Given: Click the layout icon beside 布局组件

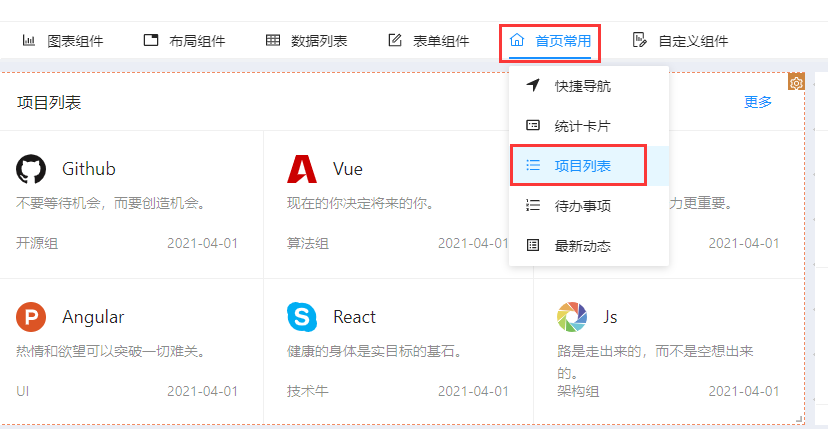Looking at the screenshot, I should click(x=151, y=40).
